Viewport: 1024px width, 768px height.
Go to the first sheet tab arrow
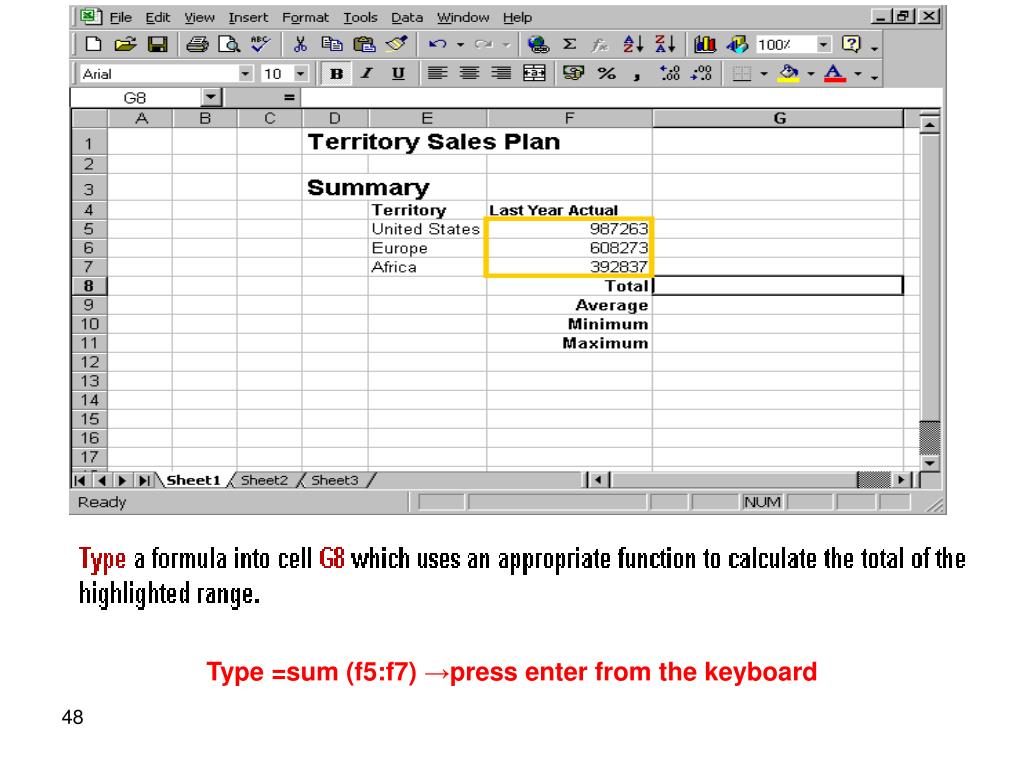point(80,481)
